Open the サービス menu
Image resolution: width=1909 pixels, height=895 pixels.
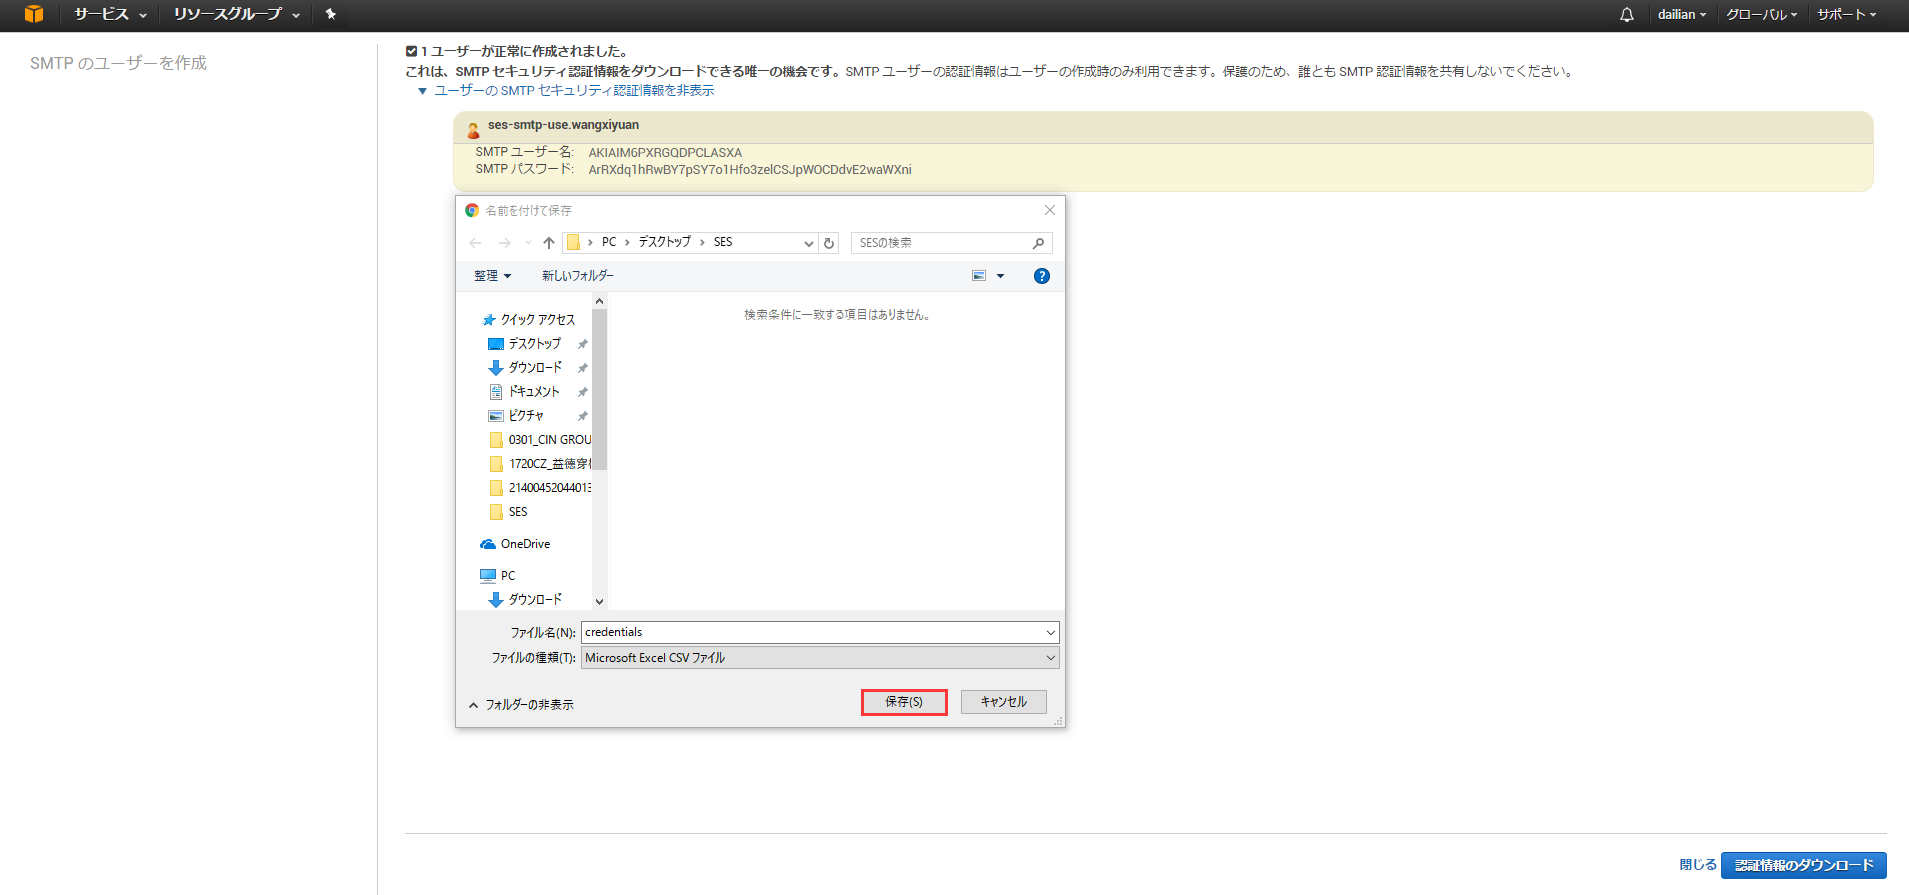110,14
